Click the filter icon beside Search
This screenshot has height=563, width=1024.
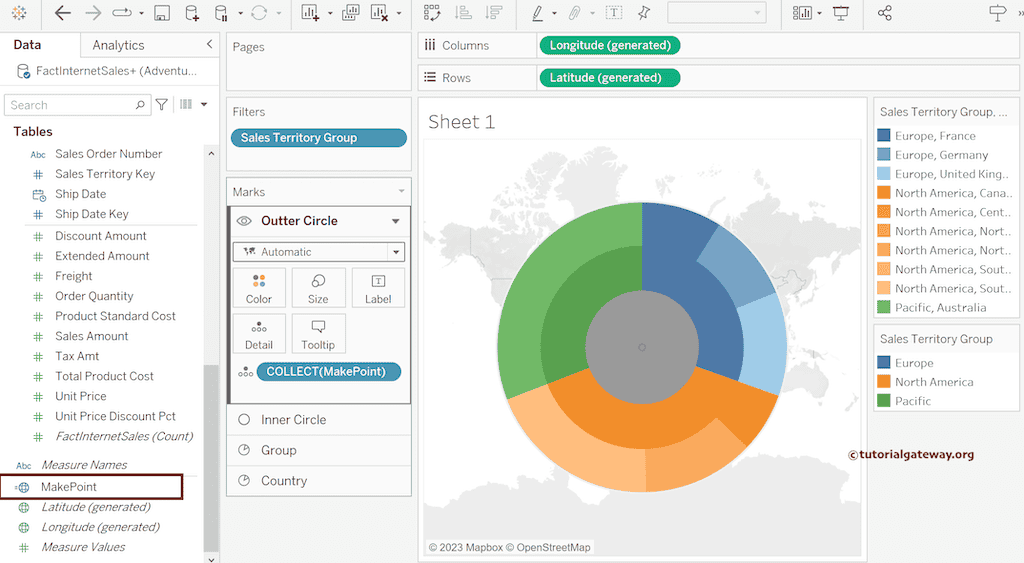coord(162,105)
